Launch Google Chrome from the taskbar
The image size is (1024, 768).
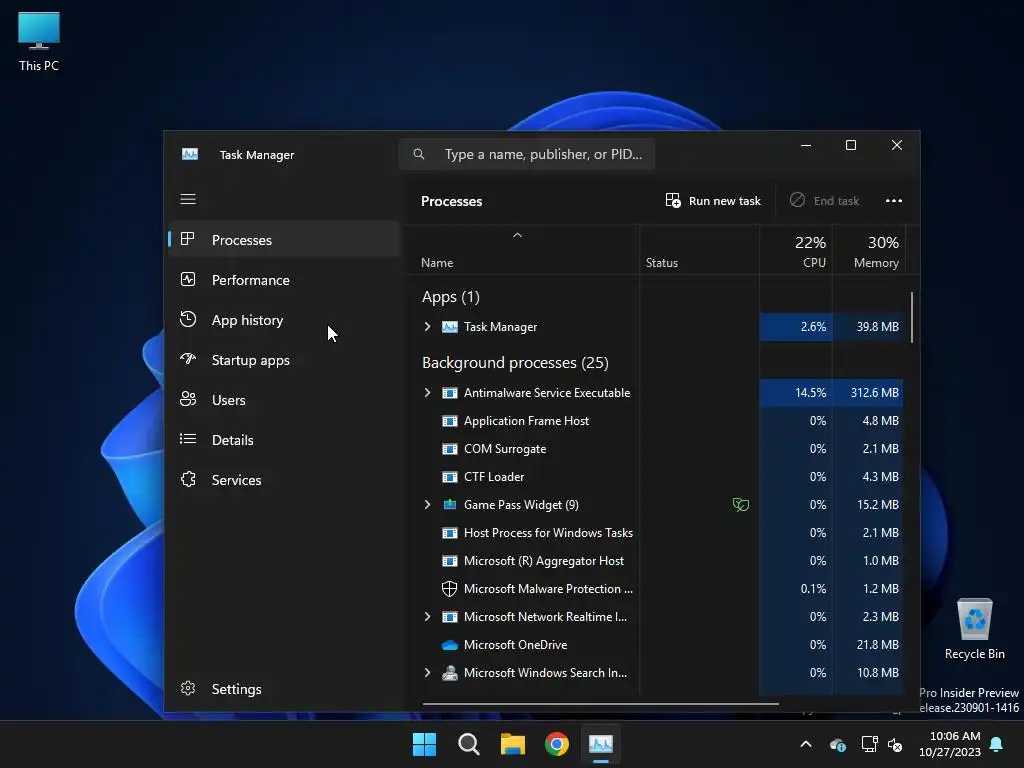[557, 744]
